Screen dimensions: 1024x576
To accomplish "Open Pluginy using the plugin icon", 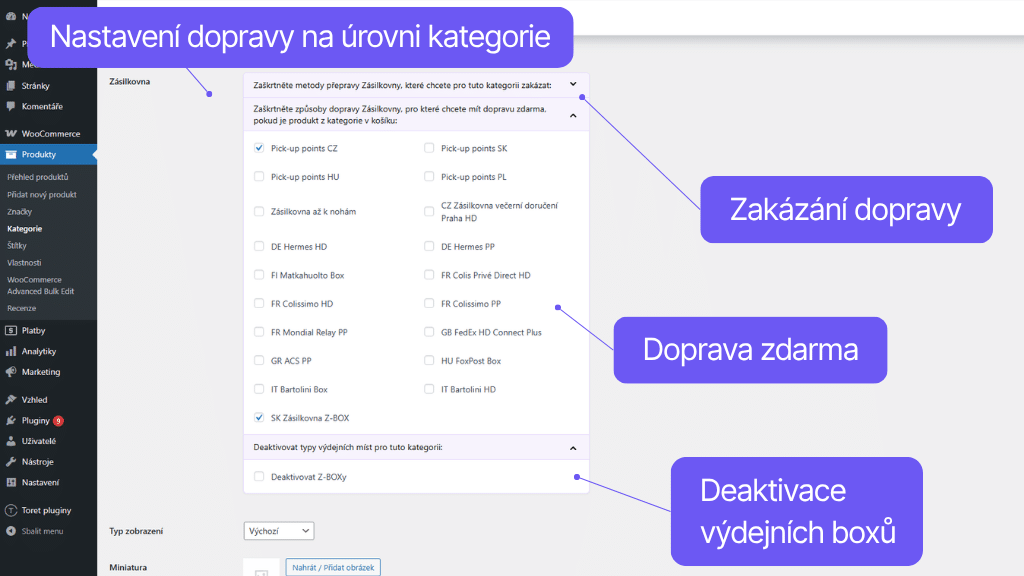I will click(12, 419).
